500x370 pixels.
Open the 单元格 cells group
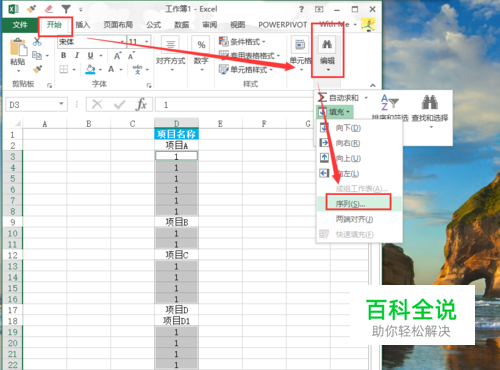pyautogui.click(x=300, y=53)
